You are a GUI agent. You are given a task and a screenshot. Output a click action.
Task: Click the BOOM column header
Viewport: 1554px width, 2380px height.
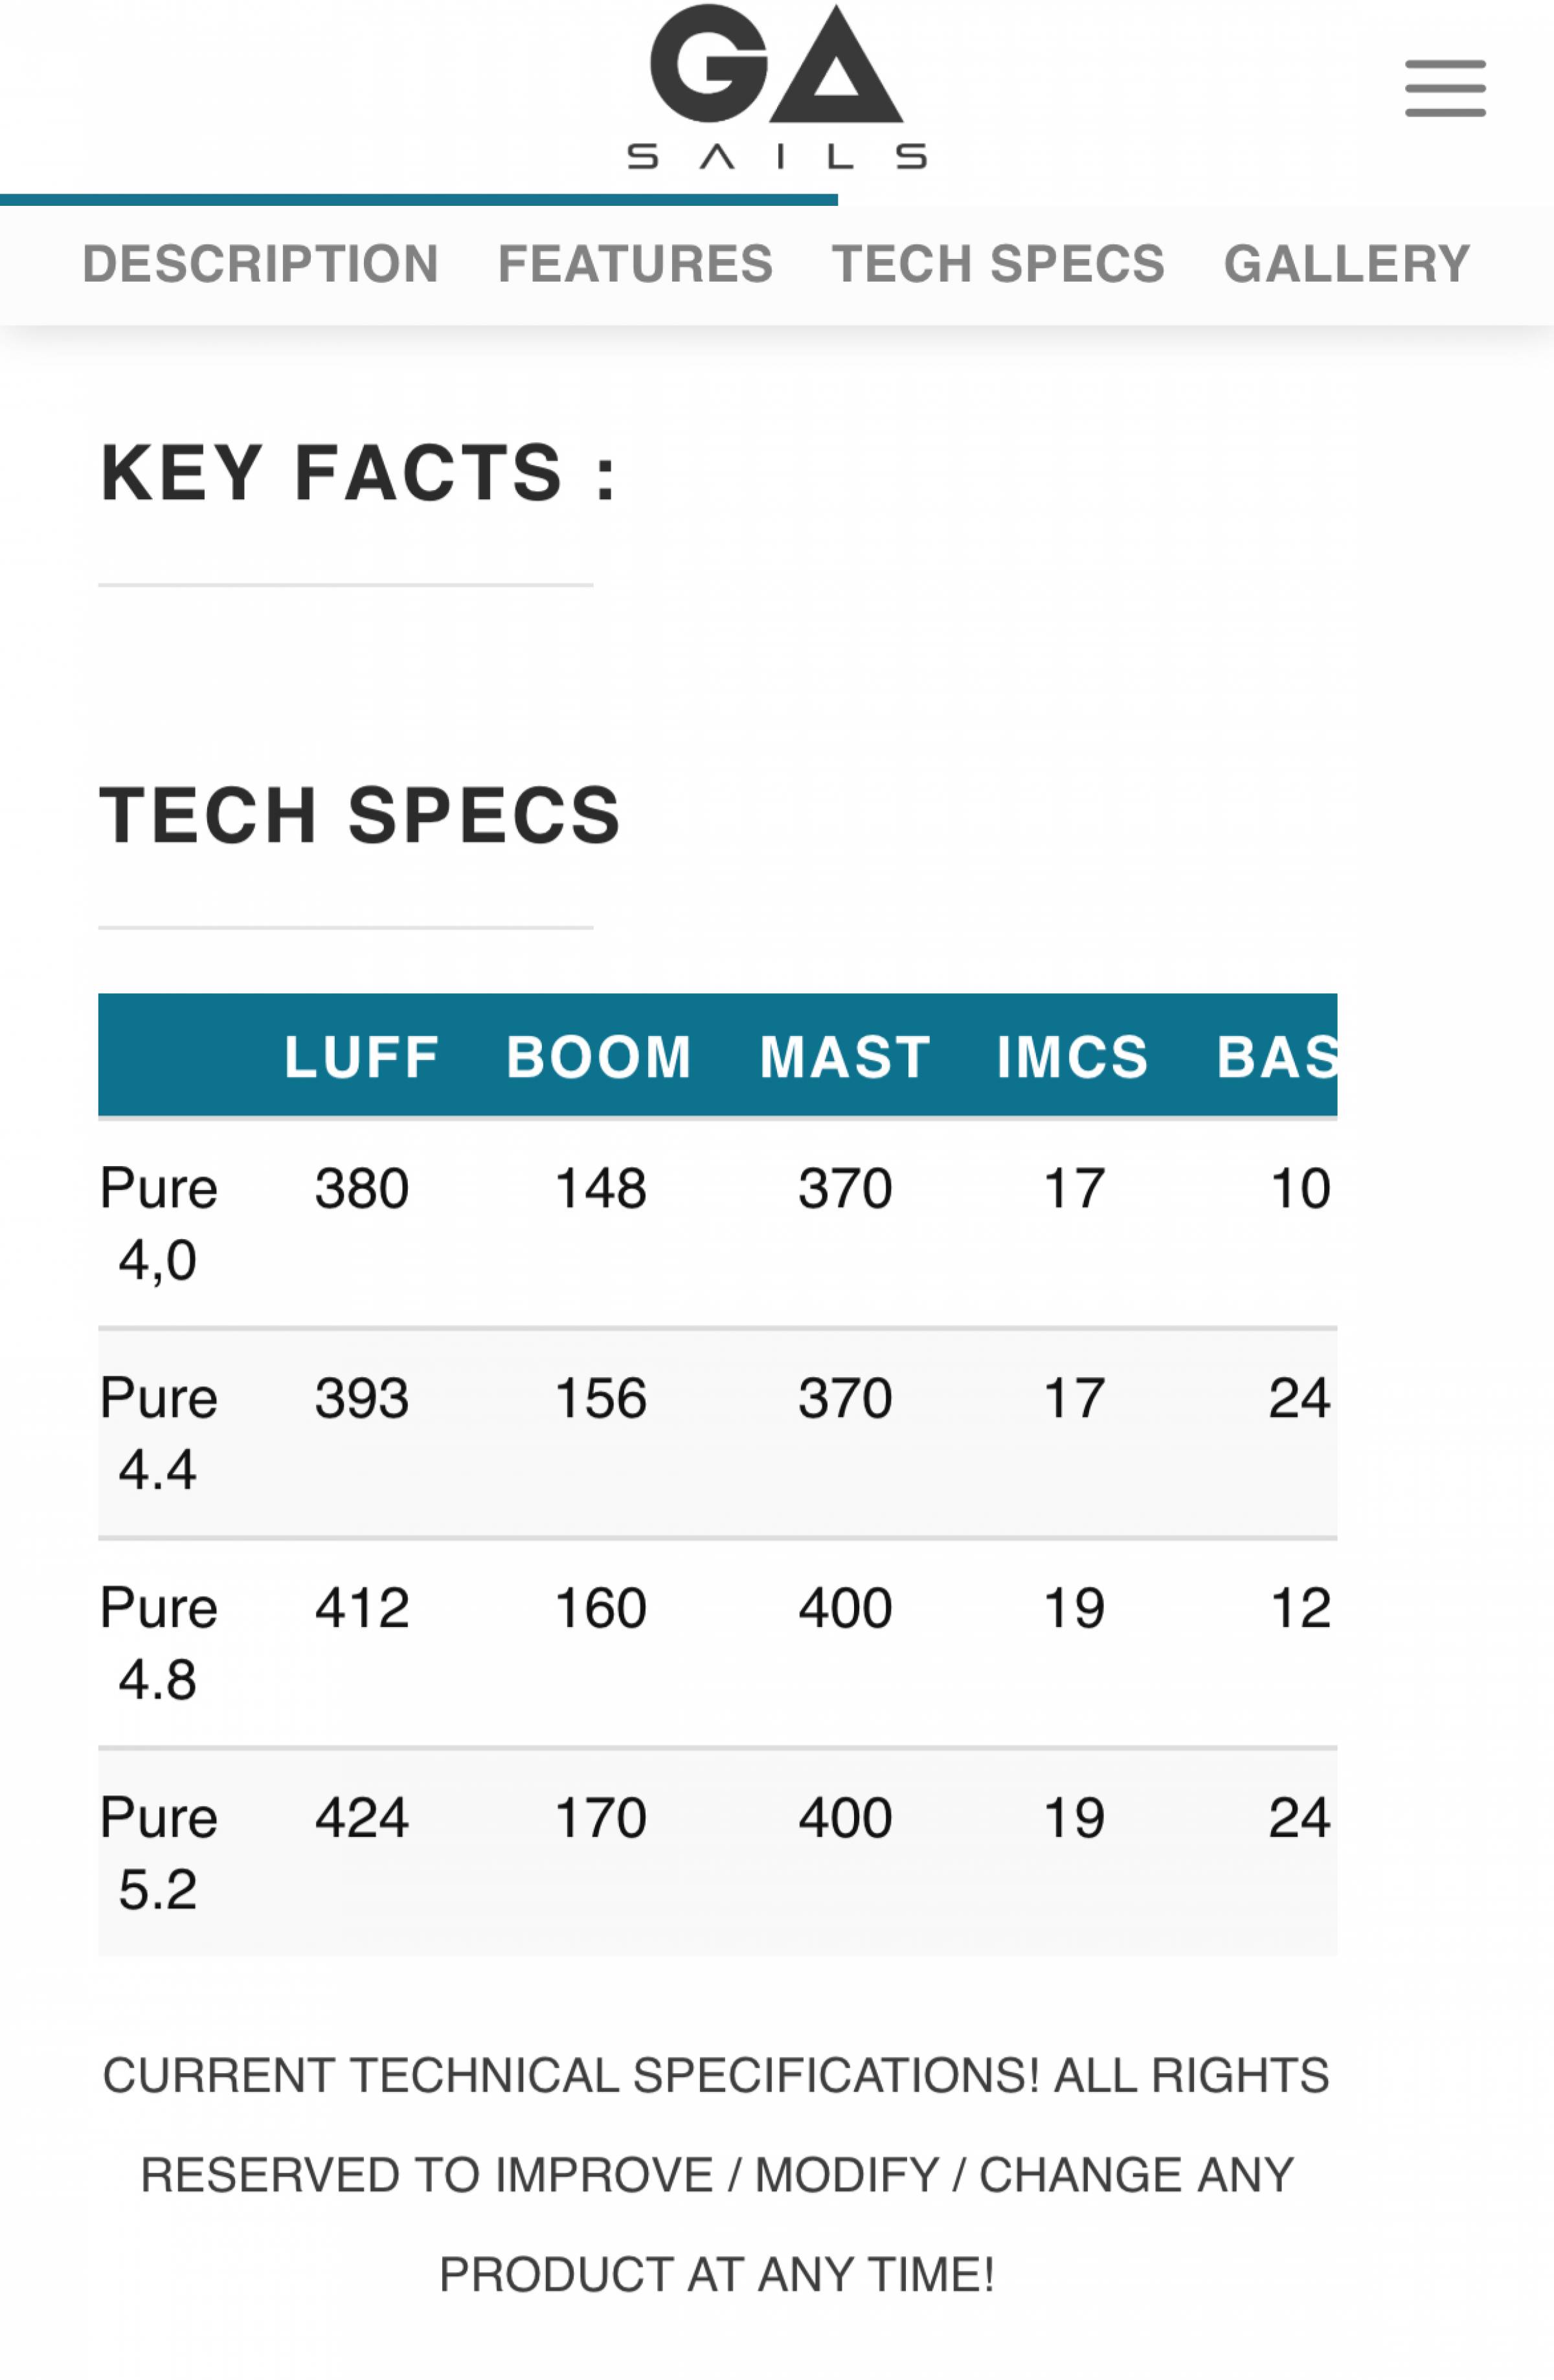pos(599,1056)
